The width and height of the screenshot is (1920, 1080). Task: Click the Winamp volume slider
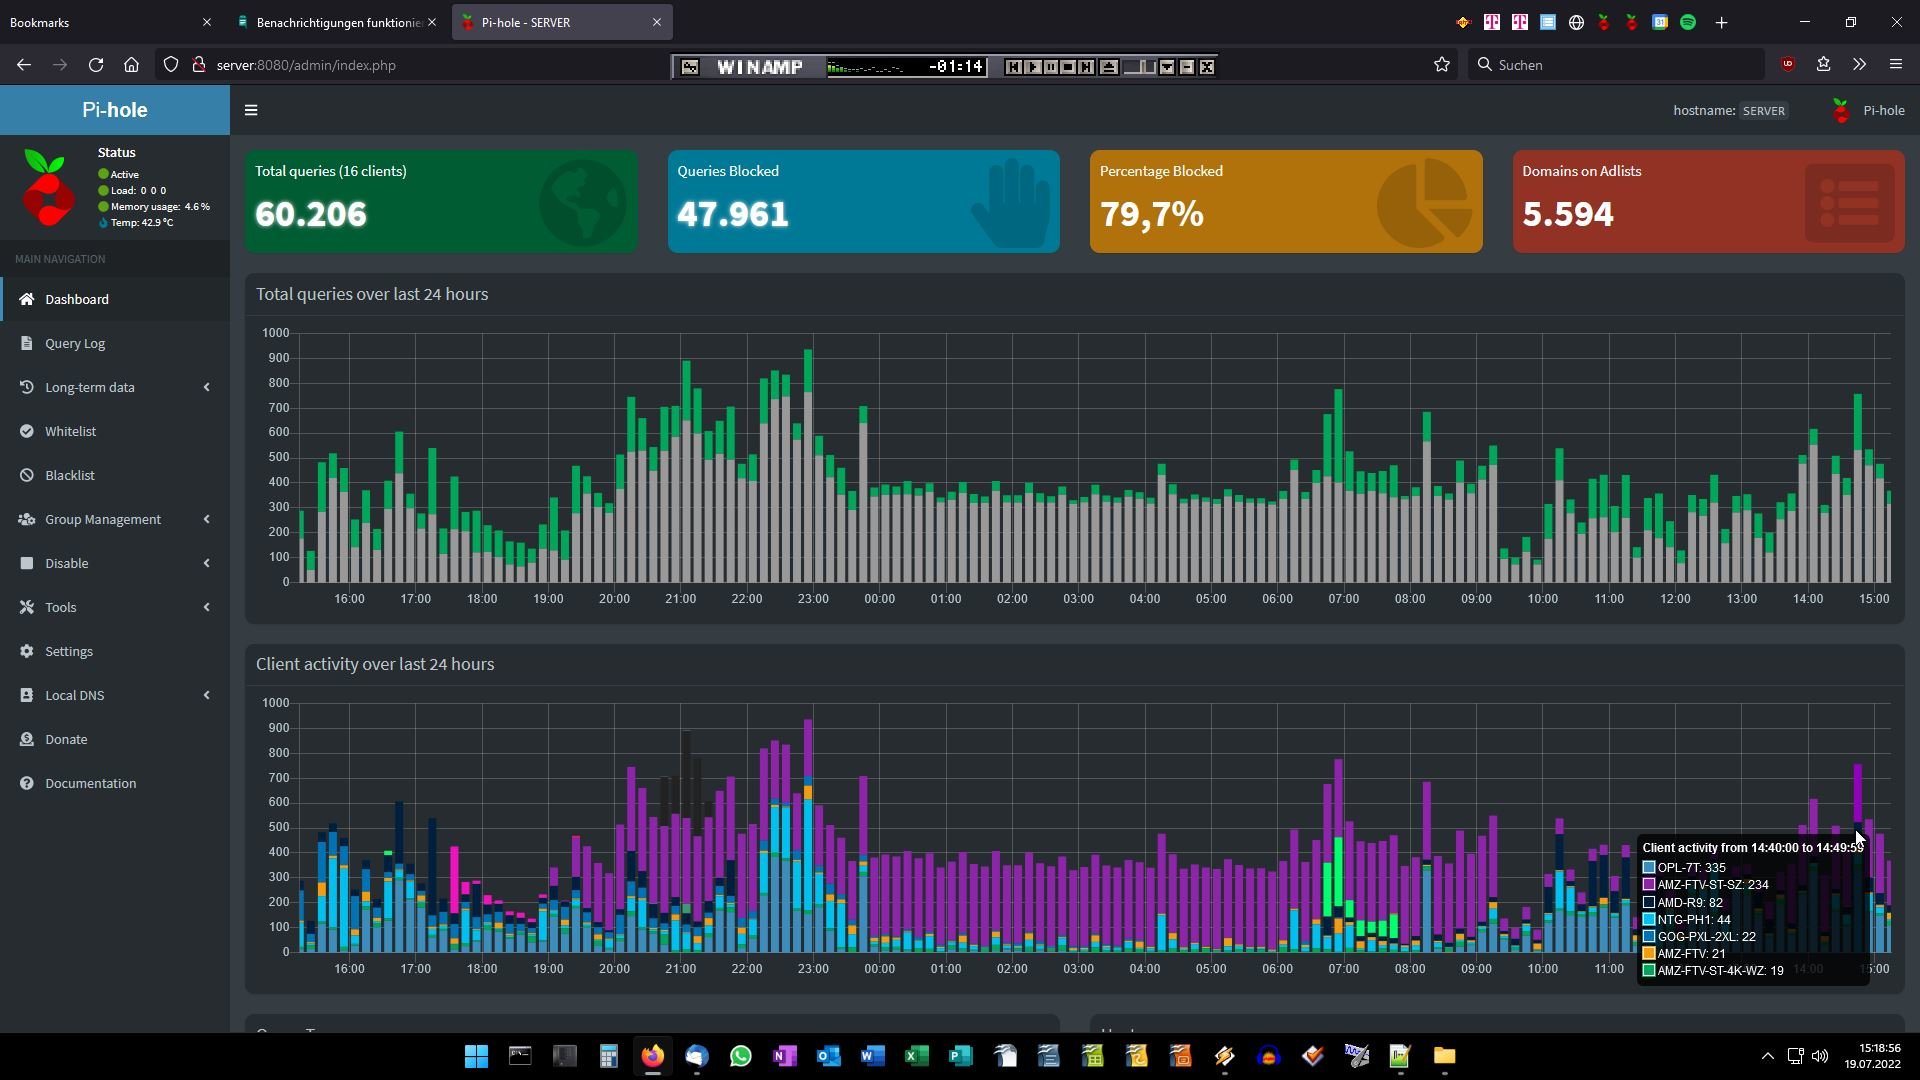point(1140,67)
